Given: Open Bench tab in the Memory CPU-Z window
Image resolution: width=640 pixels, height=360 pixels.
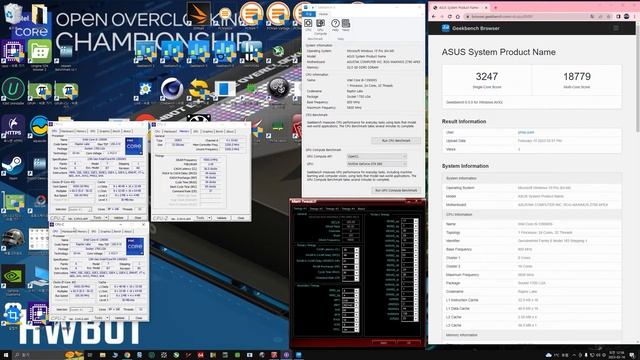Looking at the screenshot, I should (219, 131).
